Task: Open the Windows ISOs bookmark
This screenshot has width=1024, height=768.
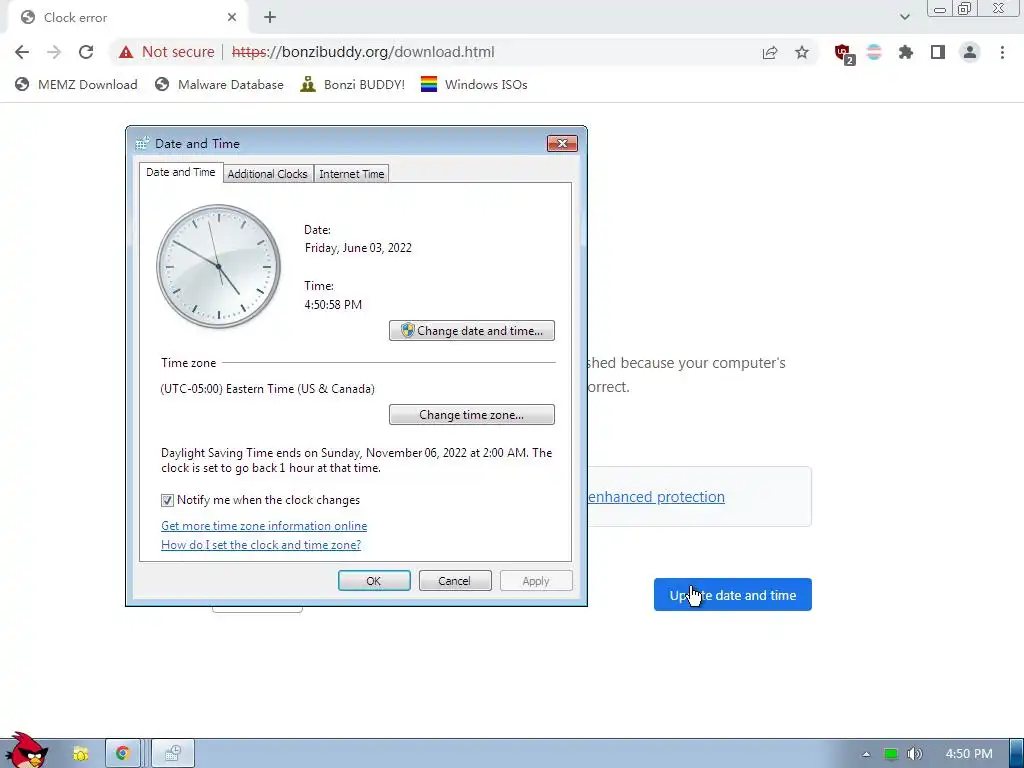Action: [x=474, y=85]
